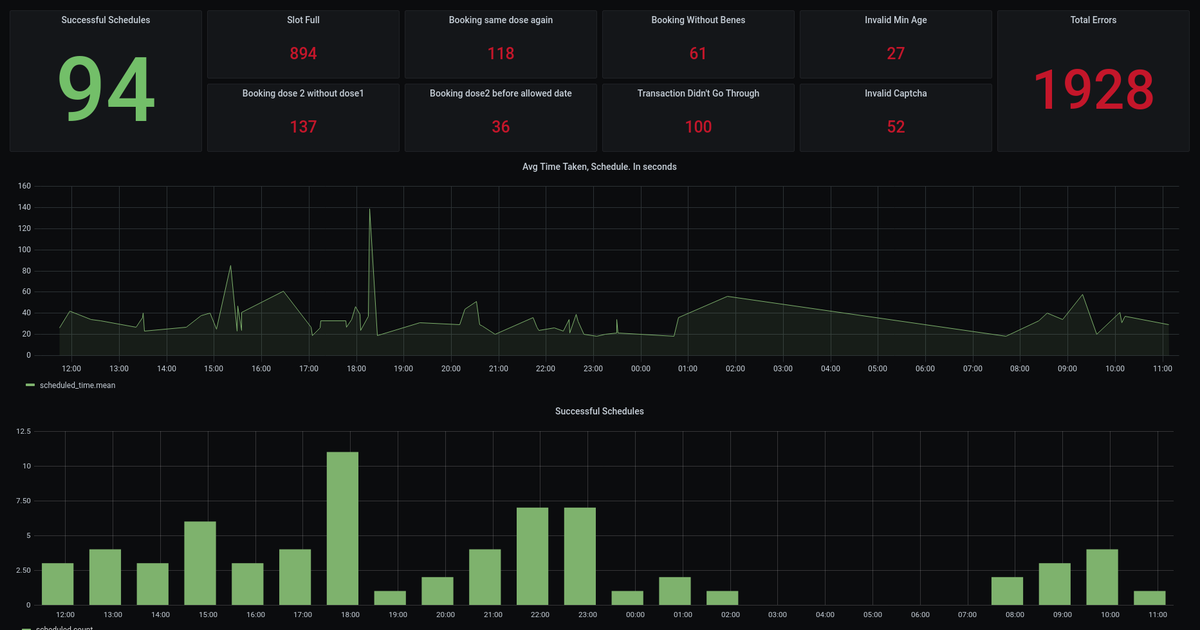Click the large 94 successful schedules value
The width and height of the screenshot is (1200, 630).
[x=106, y=92]
